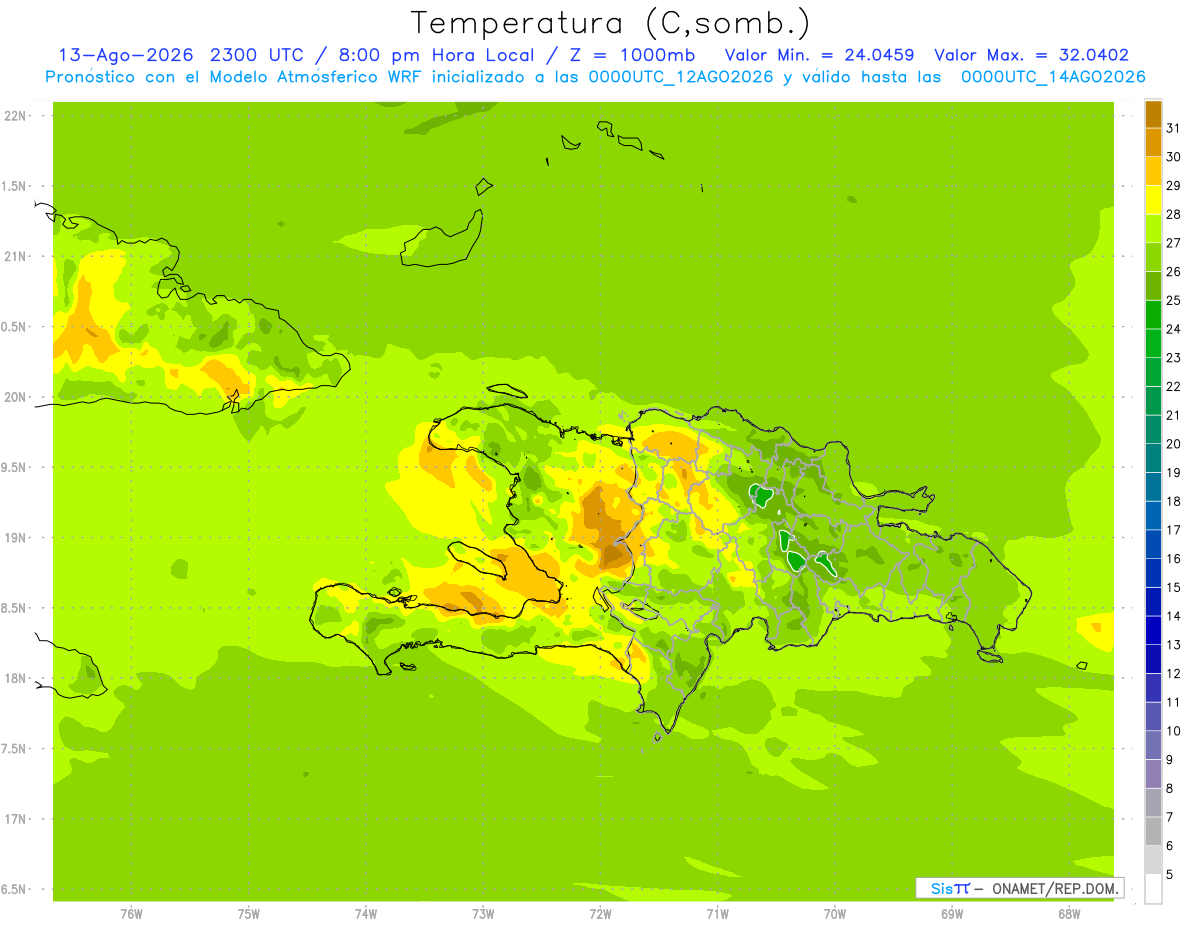This screenshot has width=1200, height=927.
Task: Click the "2300 UTC" time text
Action: point(256,55)
